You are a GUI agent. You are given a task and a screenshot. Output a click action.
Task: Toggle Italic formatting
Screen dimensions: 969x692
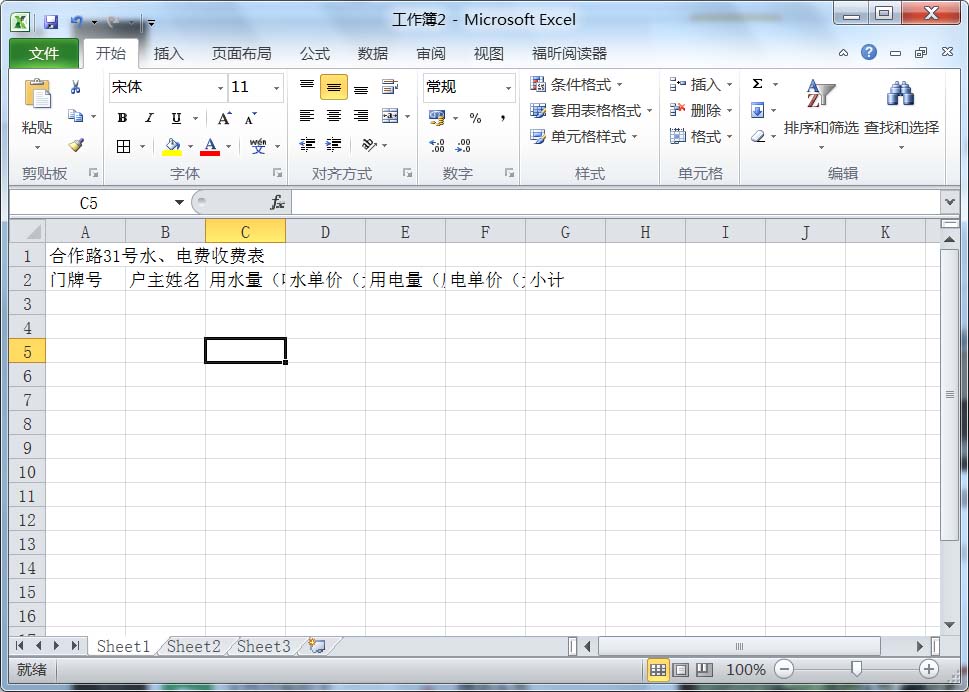click(149, 118)
